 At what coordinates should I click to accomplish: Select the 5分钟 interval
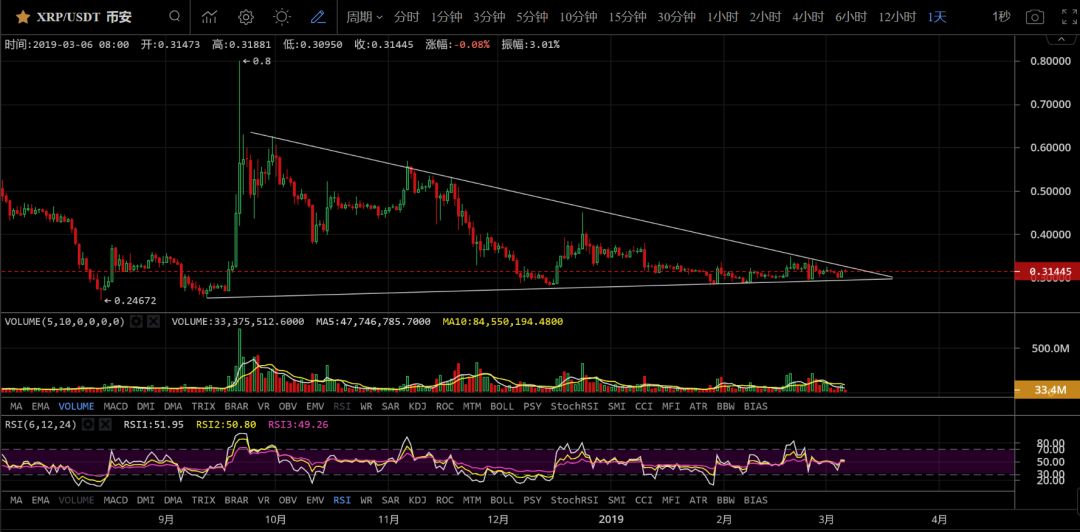click(x=532, y=17)
